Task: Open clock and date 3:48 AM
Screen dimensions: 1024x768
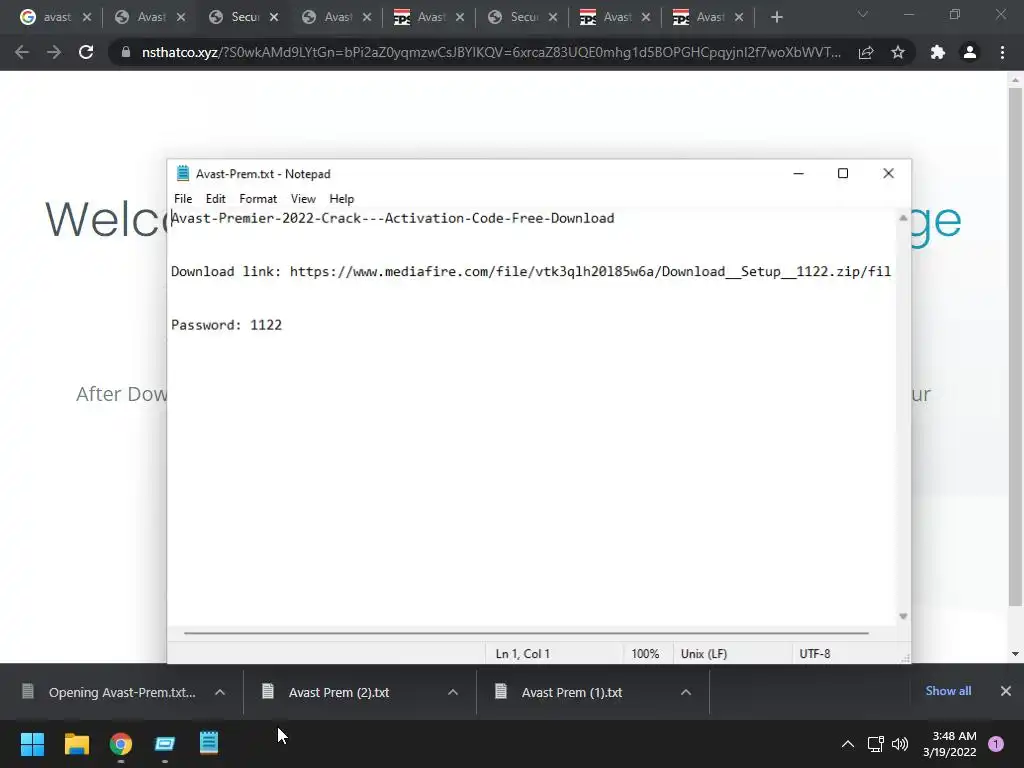Action: [950, 744]
